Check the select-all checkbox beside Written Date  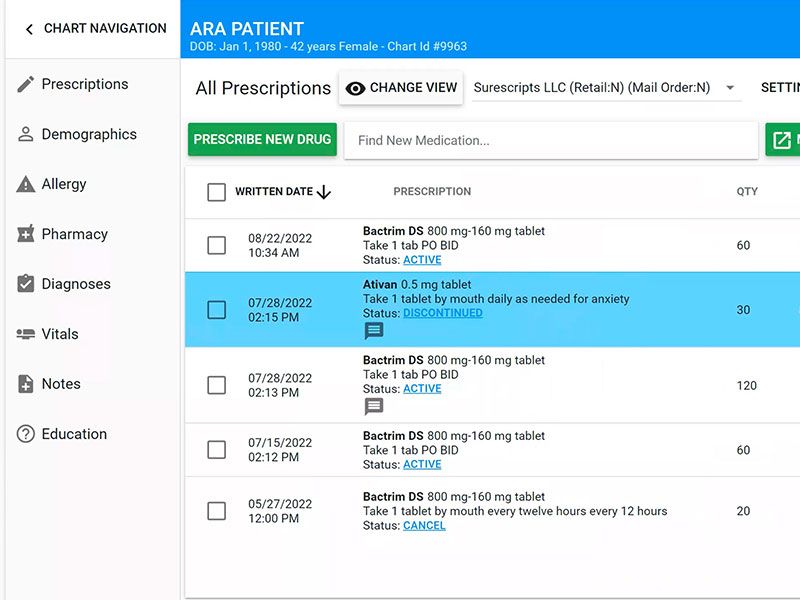(x=216, y=192)
